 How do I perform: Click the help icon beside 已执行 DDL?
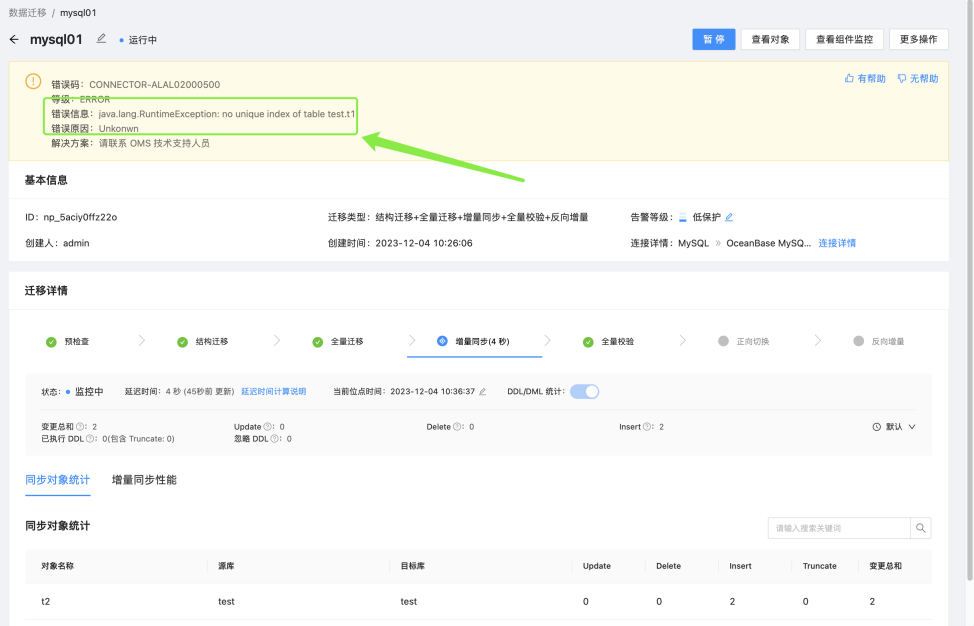(x=90, y=438)
